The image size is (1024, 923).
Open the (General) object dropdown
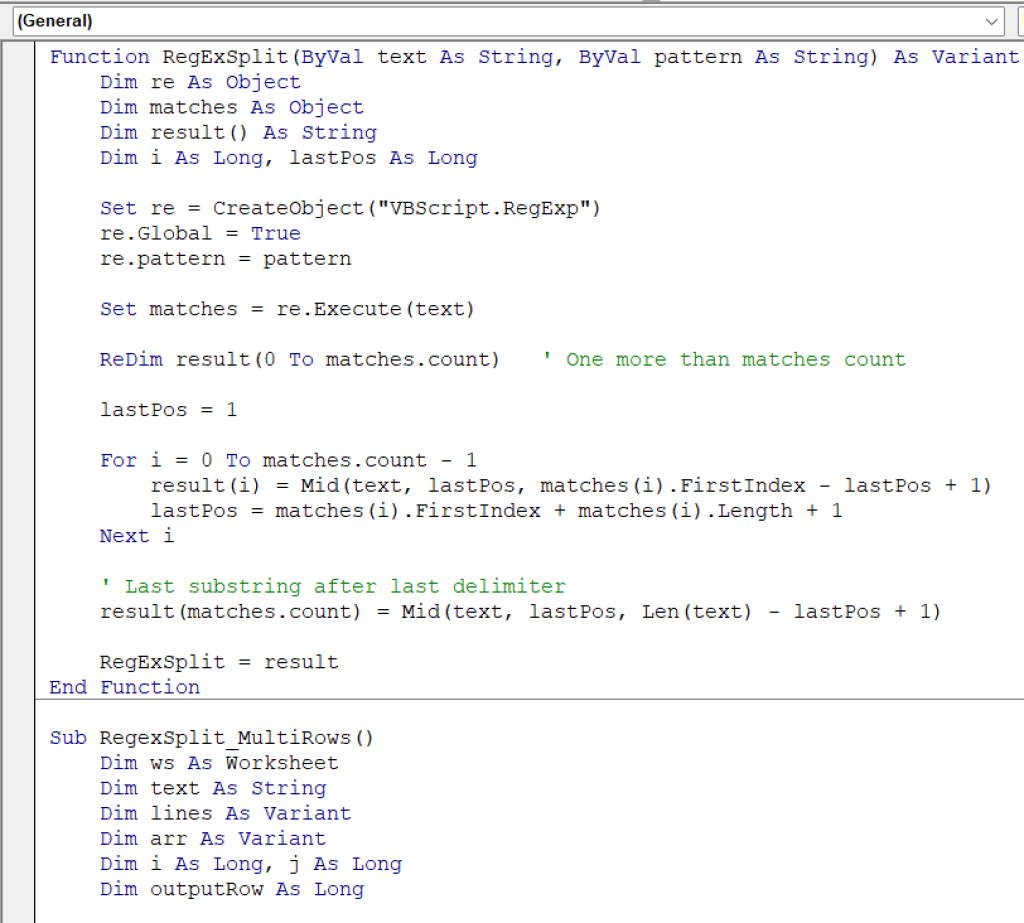pos(500,21)
